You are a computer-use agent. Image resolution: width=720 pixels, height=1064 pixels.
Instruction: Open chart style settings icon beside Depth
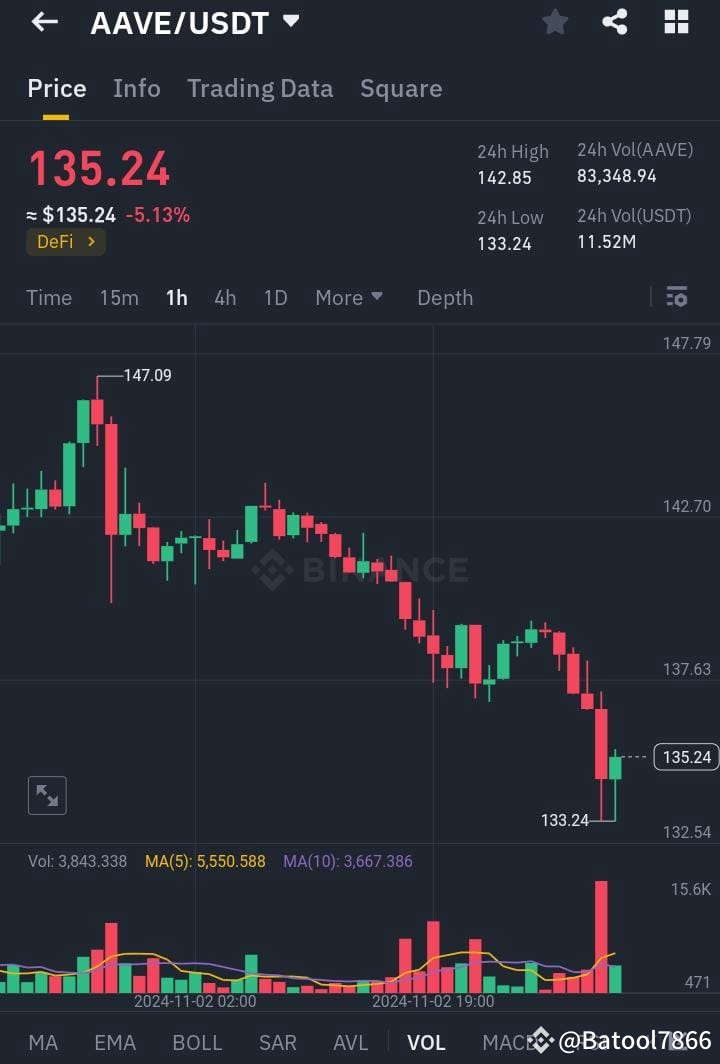tap(676, 297)
